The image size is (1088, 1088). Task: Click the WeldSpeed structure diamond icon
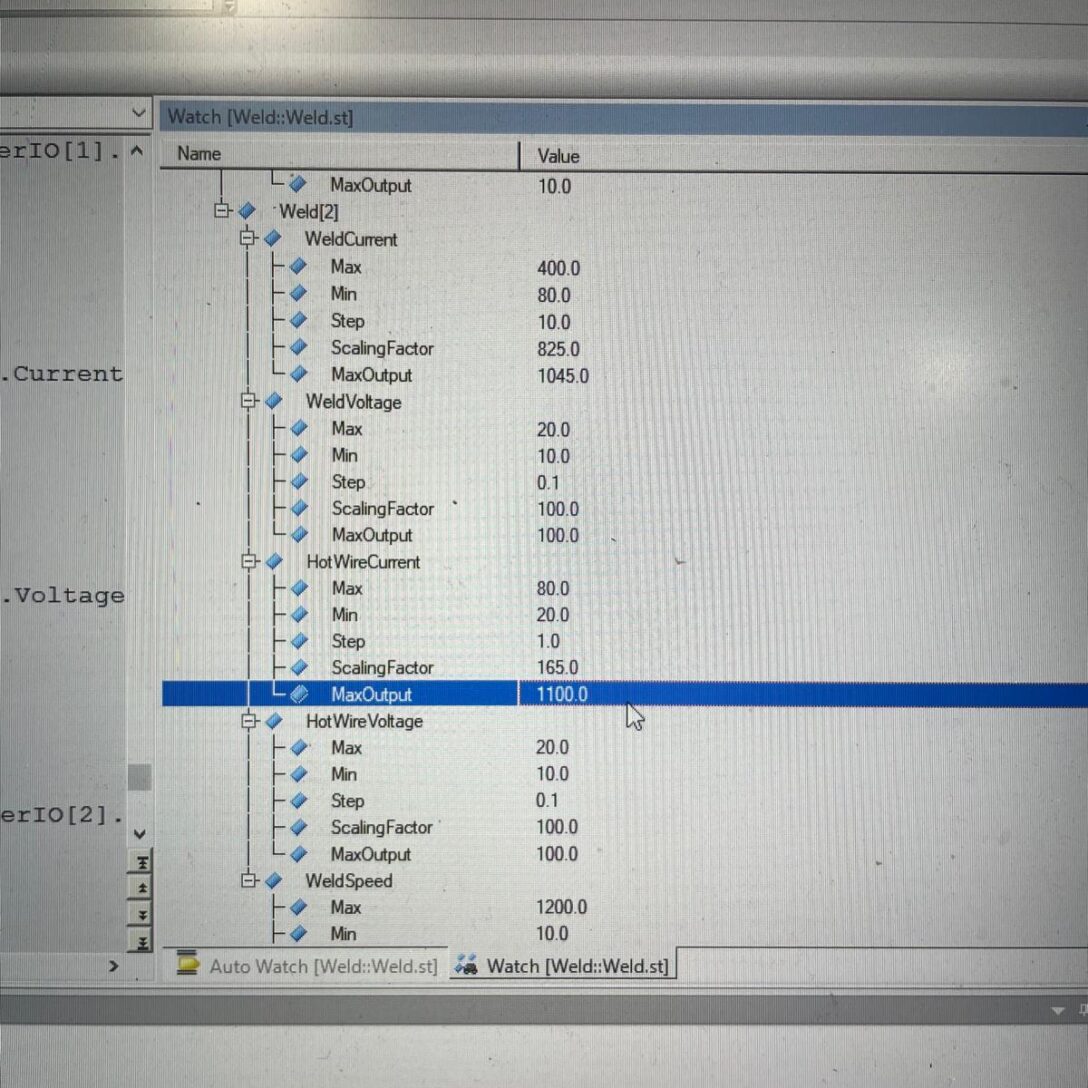273,881
